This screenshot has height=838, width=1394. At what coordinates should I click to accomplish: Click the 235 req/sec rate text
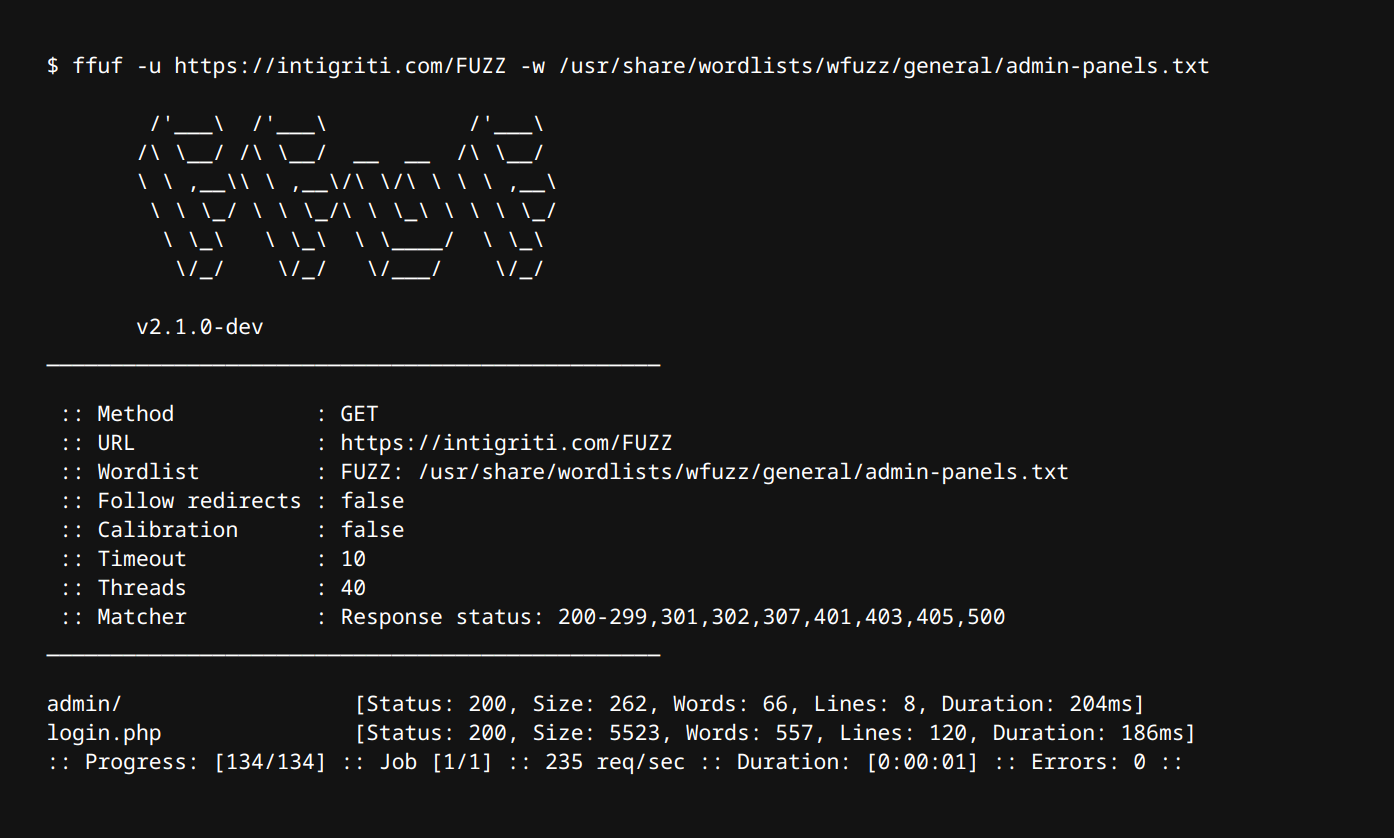pyautogui.click(x=615, y=762)
